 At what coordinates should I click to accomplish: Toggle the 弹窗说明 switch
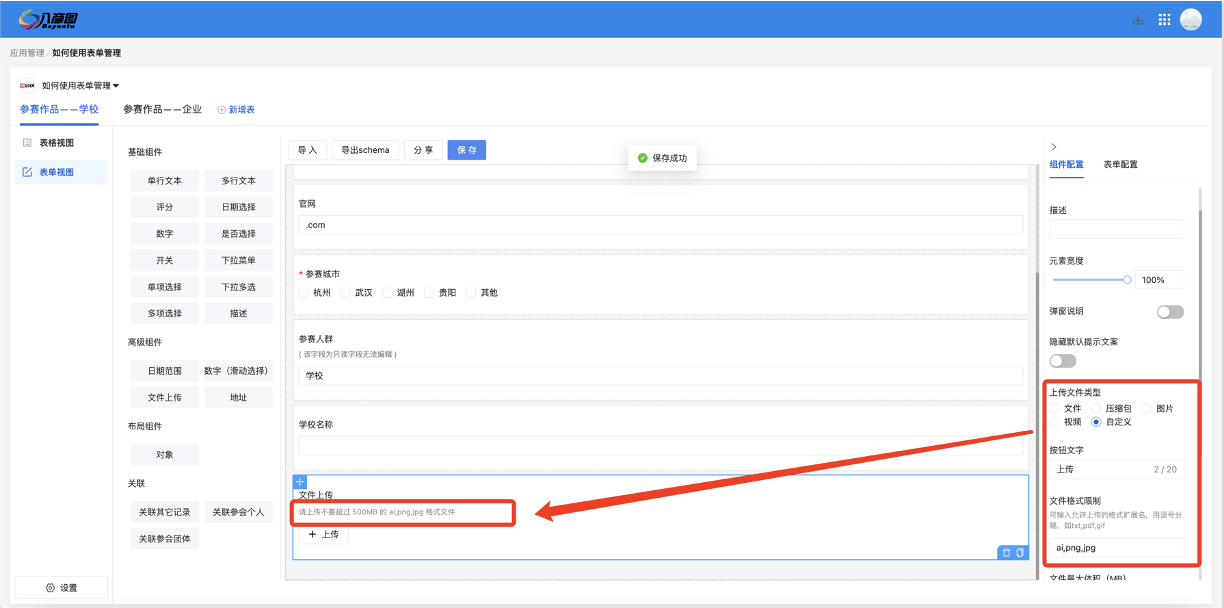[1169, 312]
